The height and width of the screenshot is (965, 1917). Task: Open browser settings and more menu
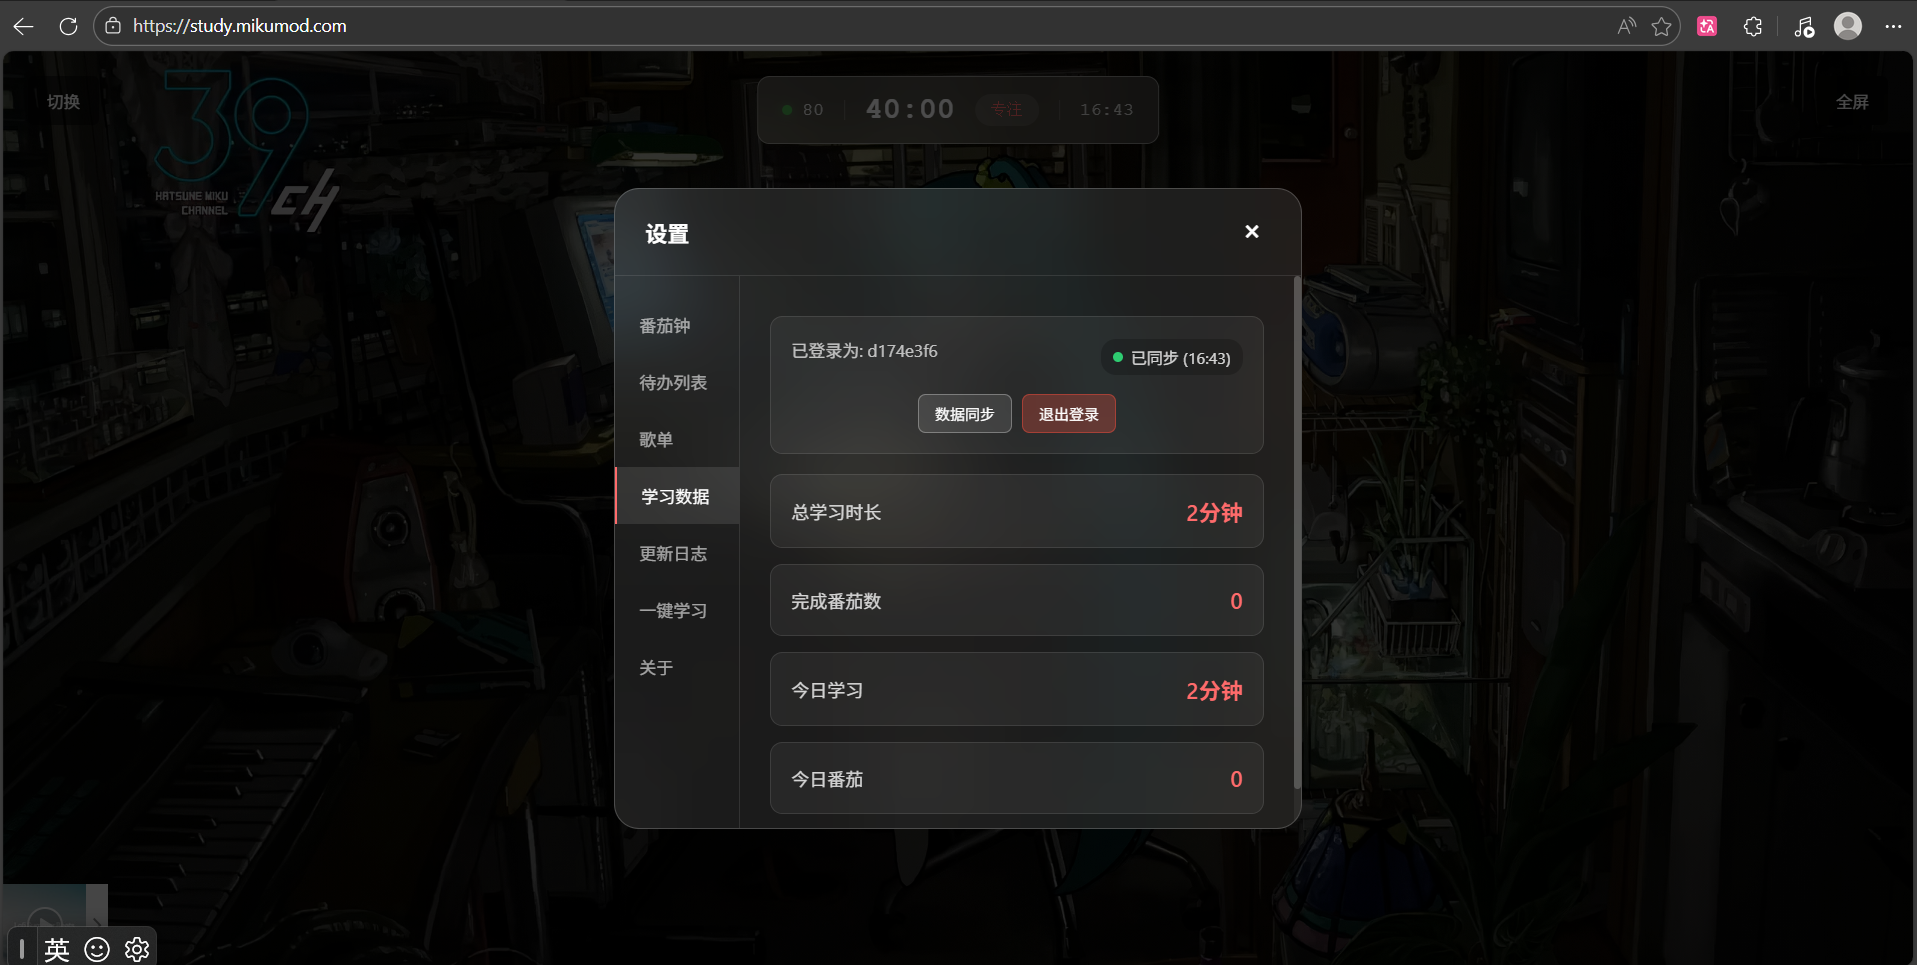1893,26
